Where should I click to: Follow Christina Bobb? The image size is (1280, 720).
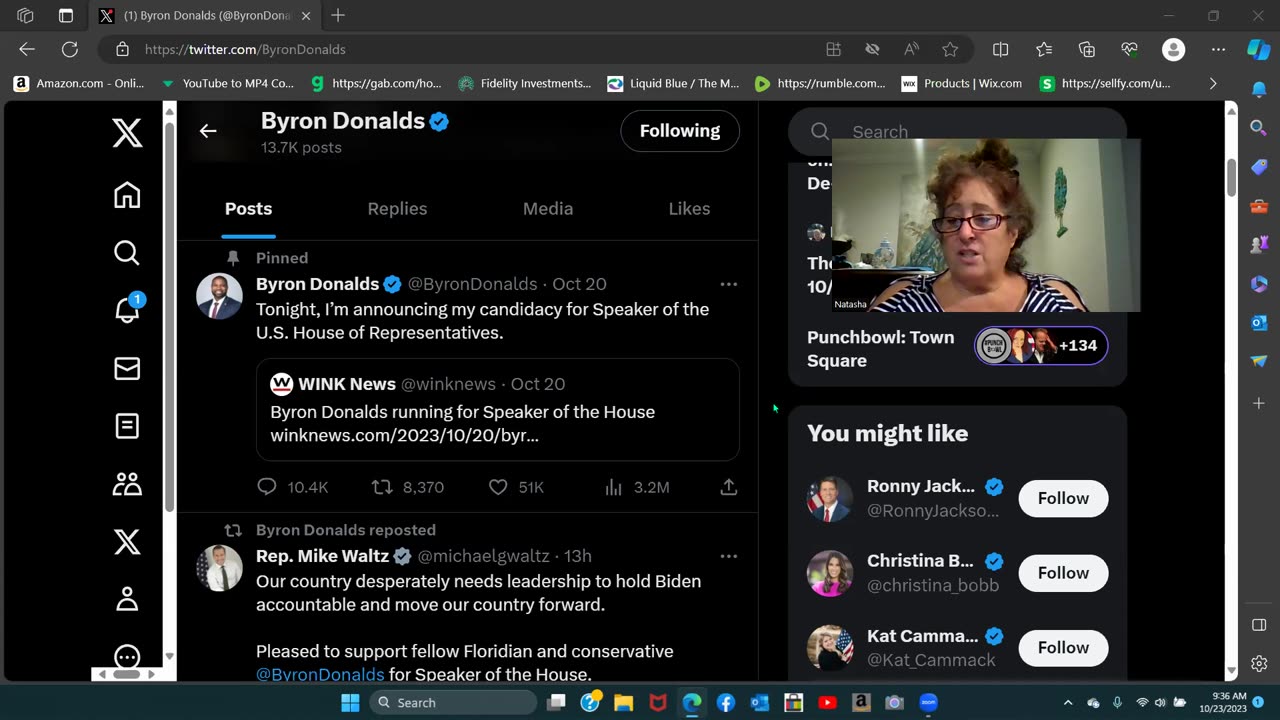click(x=1063, y=573)
